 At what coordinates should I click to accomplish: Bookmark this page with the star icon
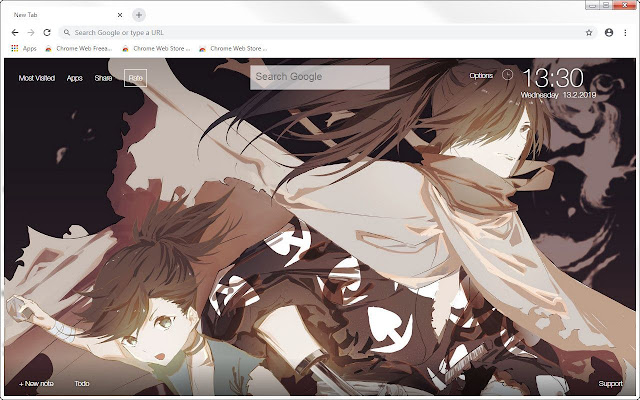(589, 33)
